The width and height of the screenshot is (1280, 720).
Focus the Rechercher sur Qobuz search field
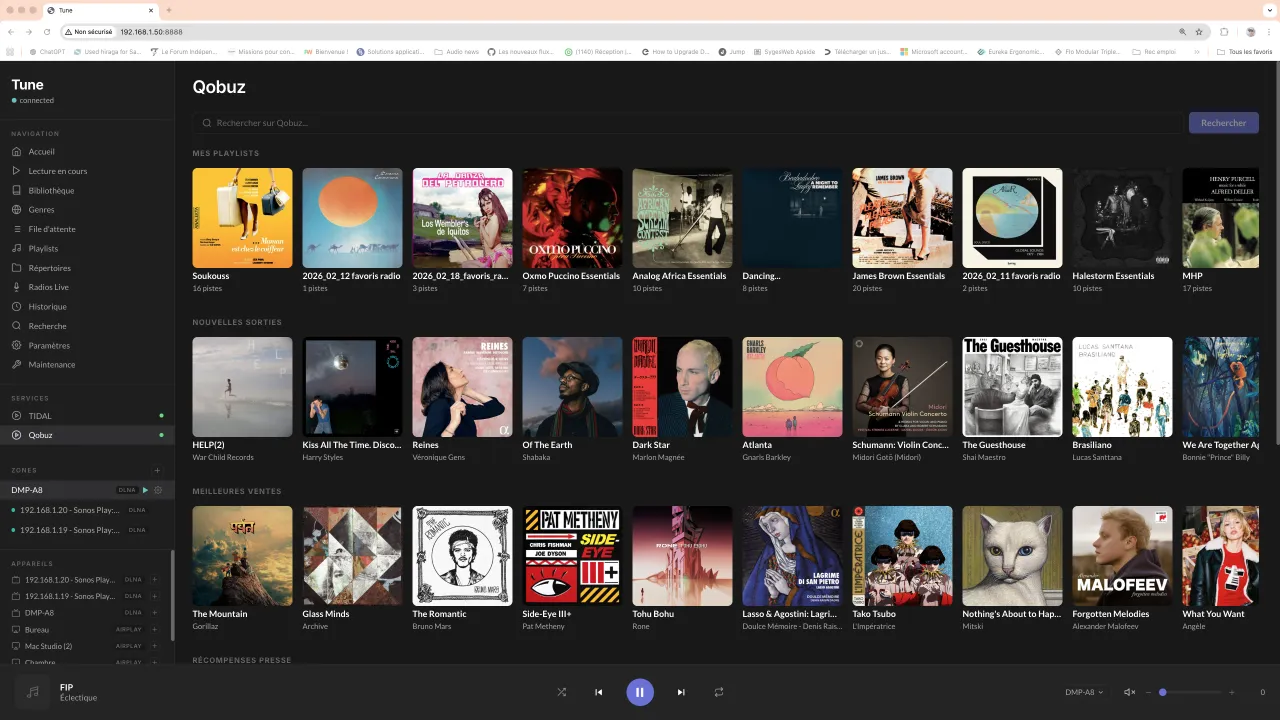click(x=687, y=123)
